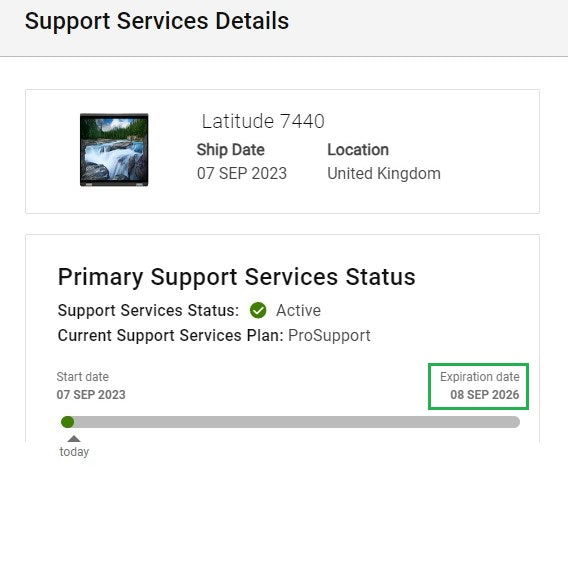Click the United Kingdom location text
This screenshot has height=570, width=568.
tap(384, 173)
